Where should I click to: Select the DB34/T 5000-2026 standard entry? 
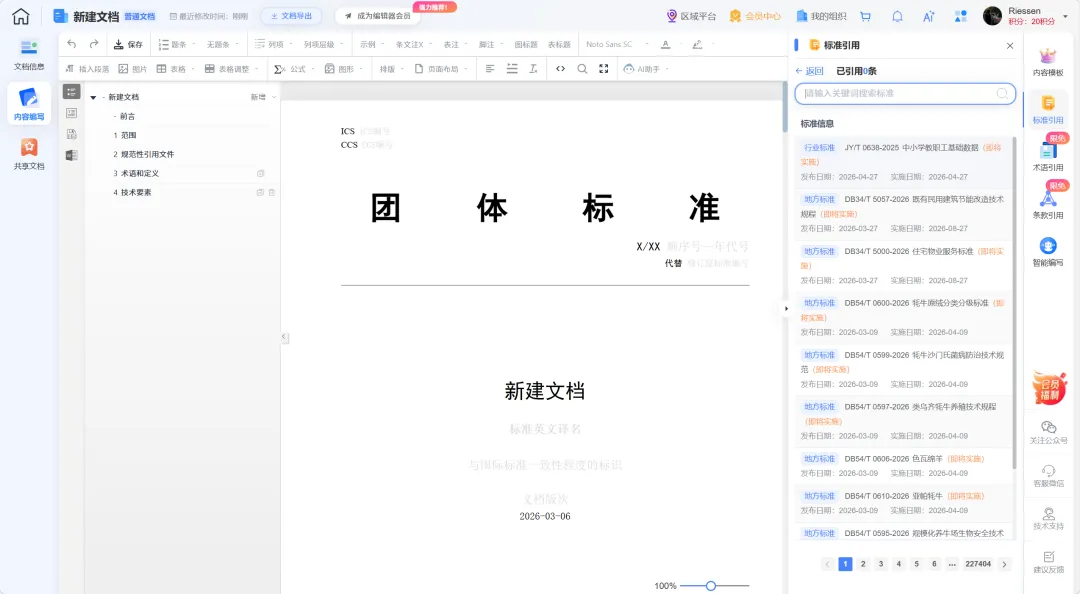905,265
